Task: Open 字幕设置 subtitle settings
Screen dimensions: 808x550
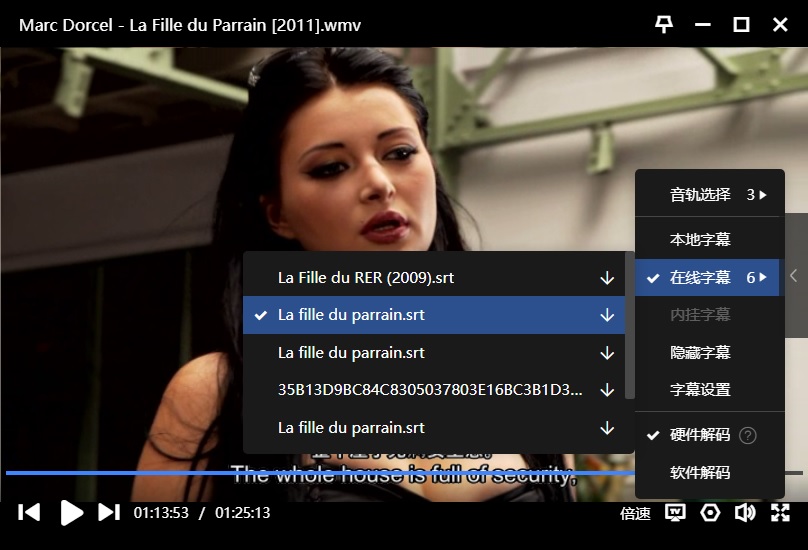Action: click(x=699, y=390)
